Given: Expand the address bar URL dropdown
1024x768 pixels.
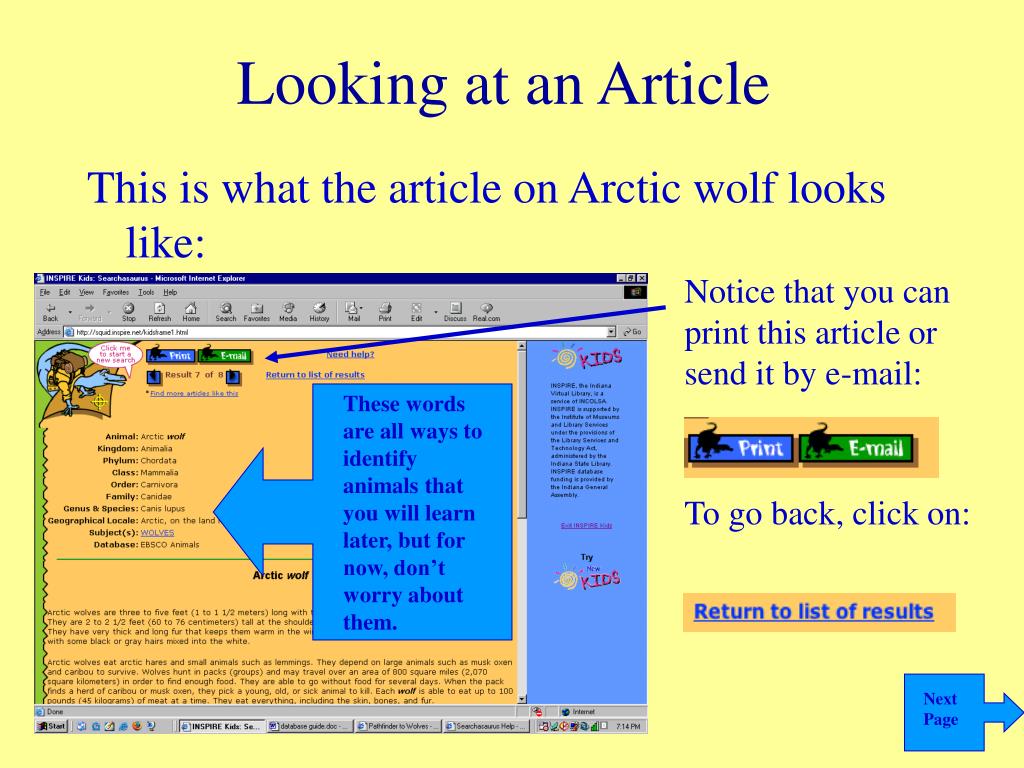Looking at the screenshot, I should tap(611, 332).
